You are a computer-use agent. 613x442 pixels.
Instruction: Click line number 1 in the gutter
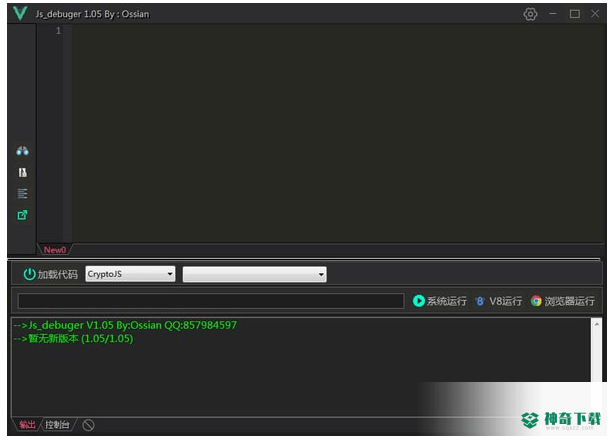[58, 30]
